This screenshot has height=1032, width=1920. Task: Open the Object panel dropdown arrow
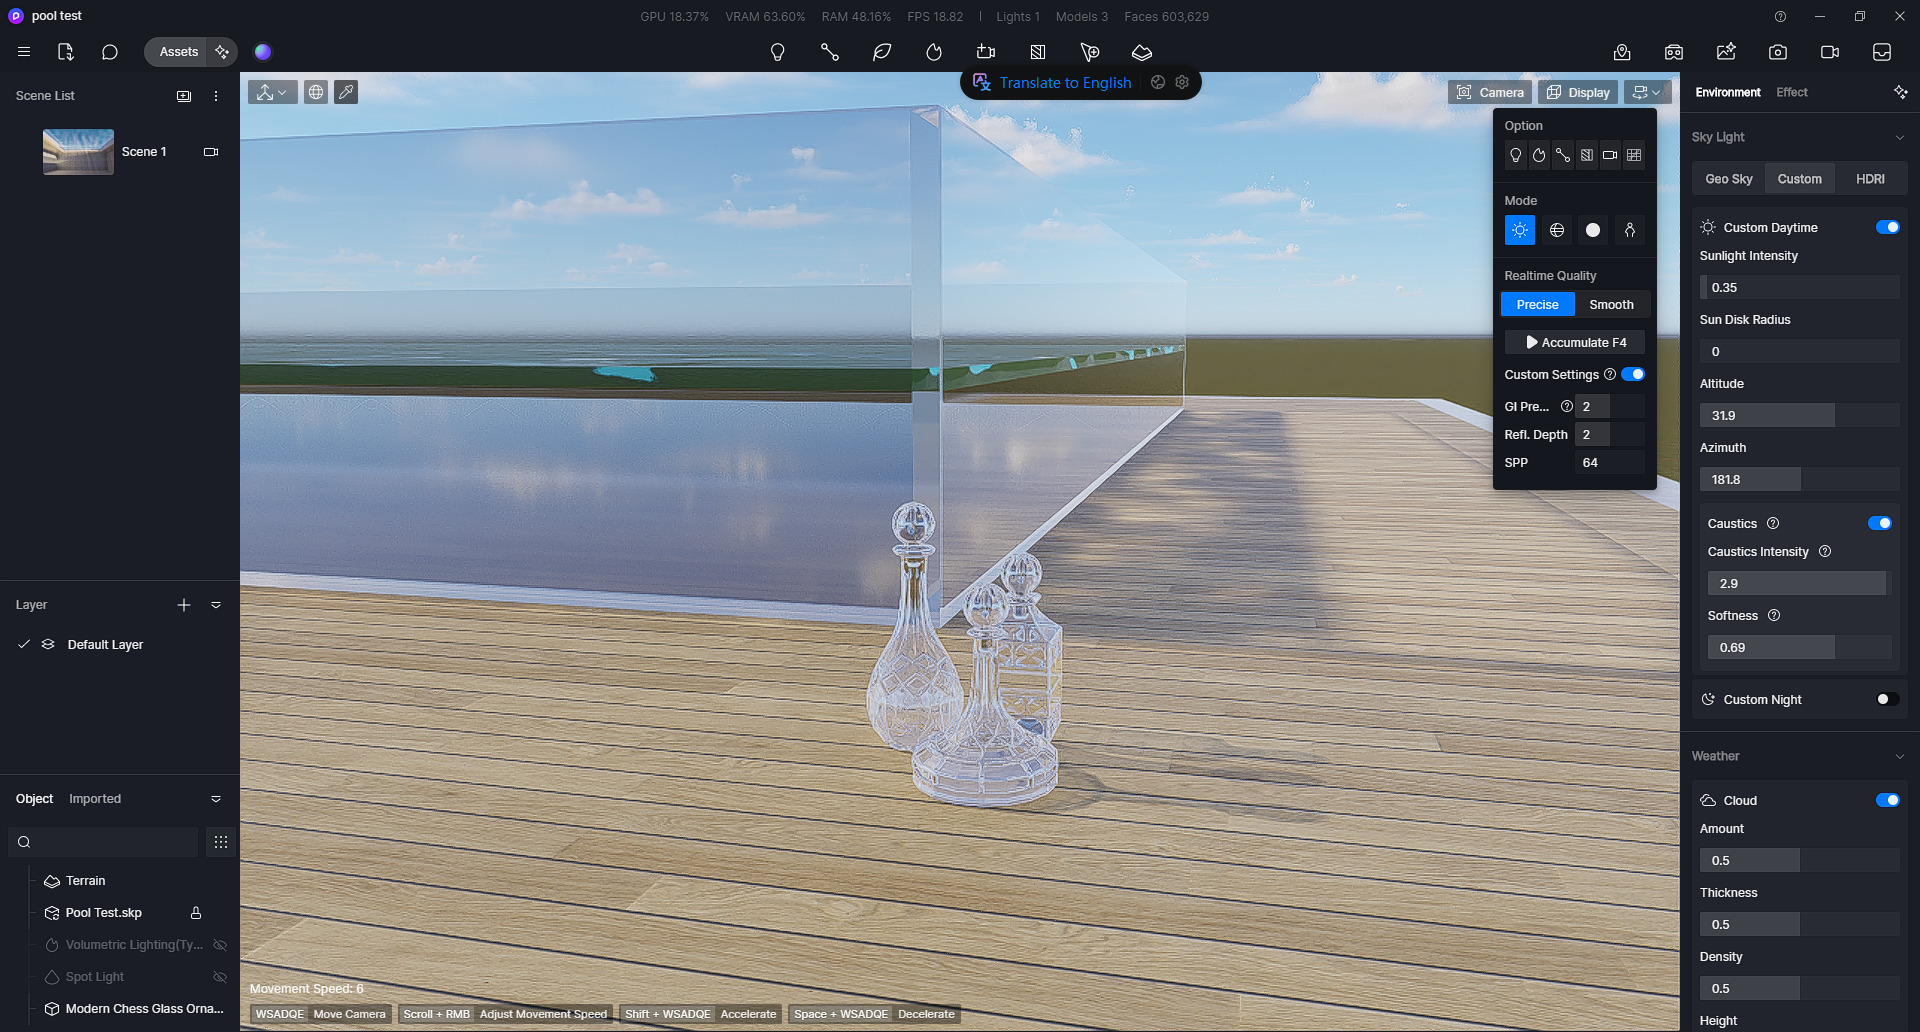click(x=216, y=799)
